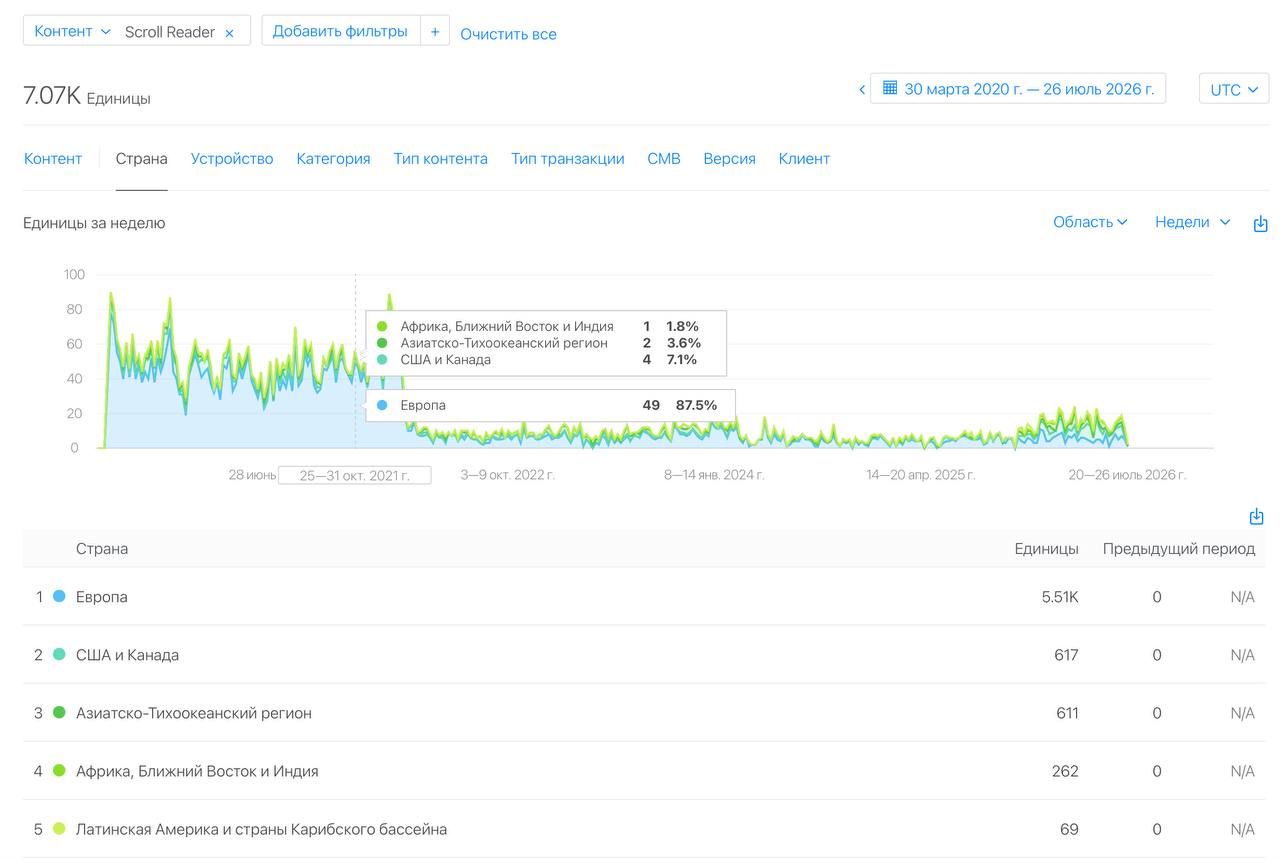
Task: Click the 5.51K units value
Action: pos(1060,597)
